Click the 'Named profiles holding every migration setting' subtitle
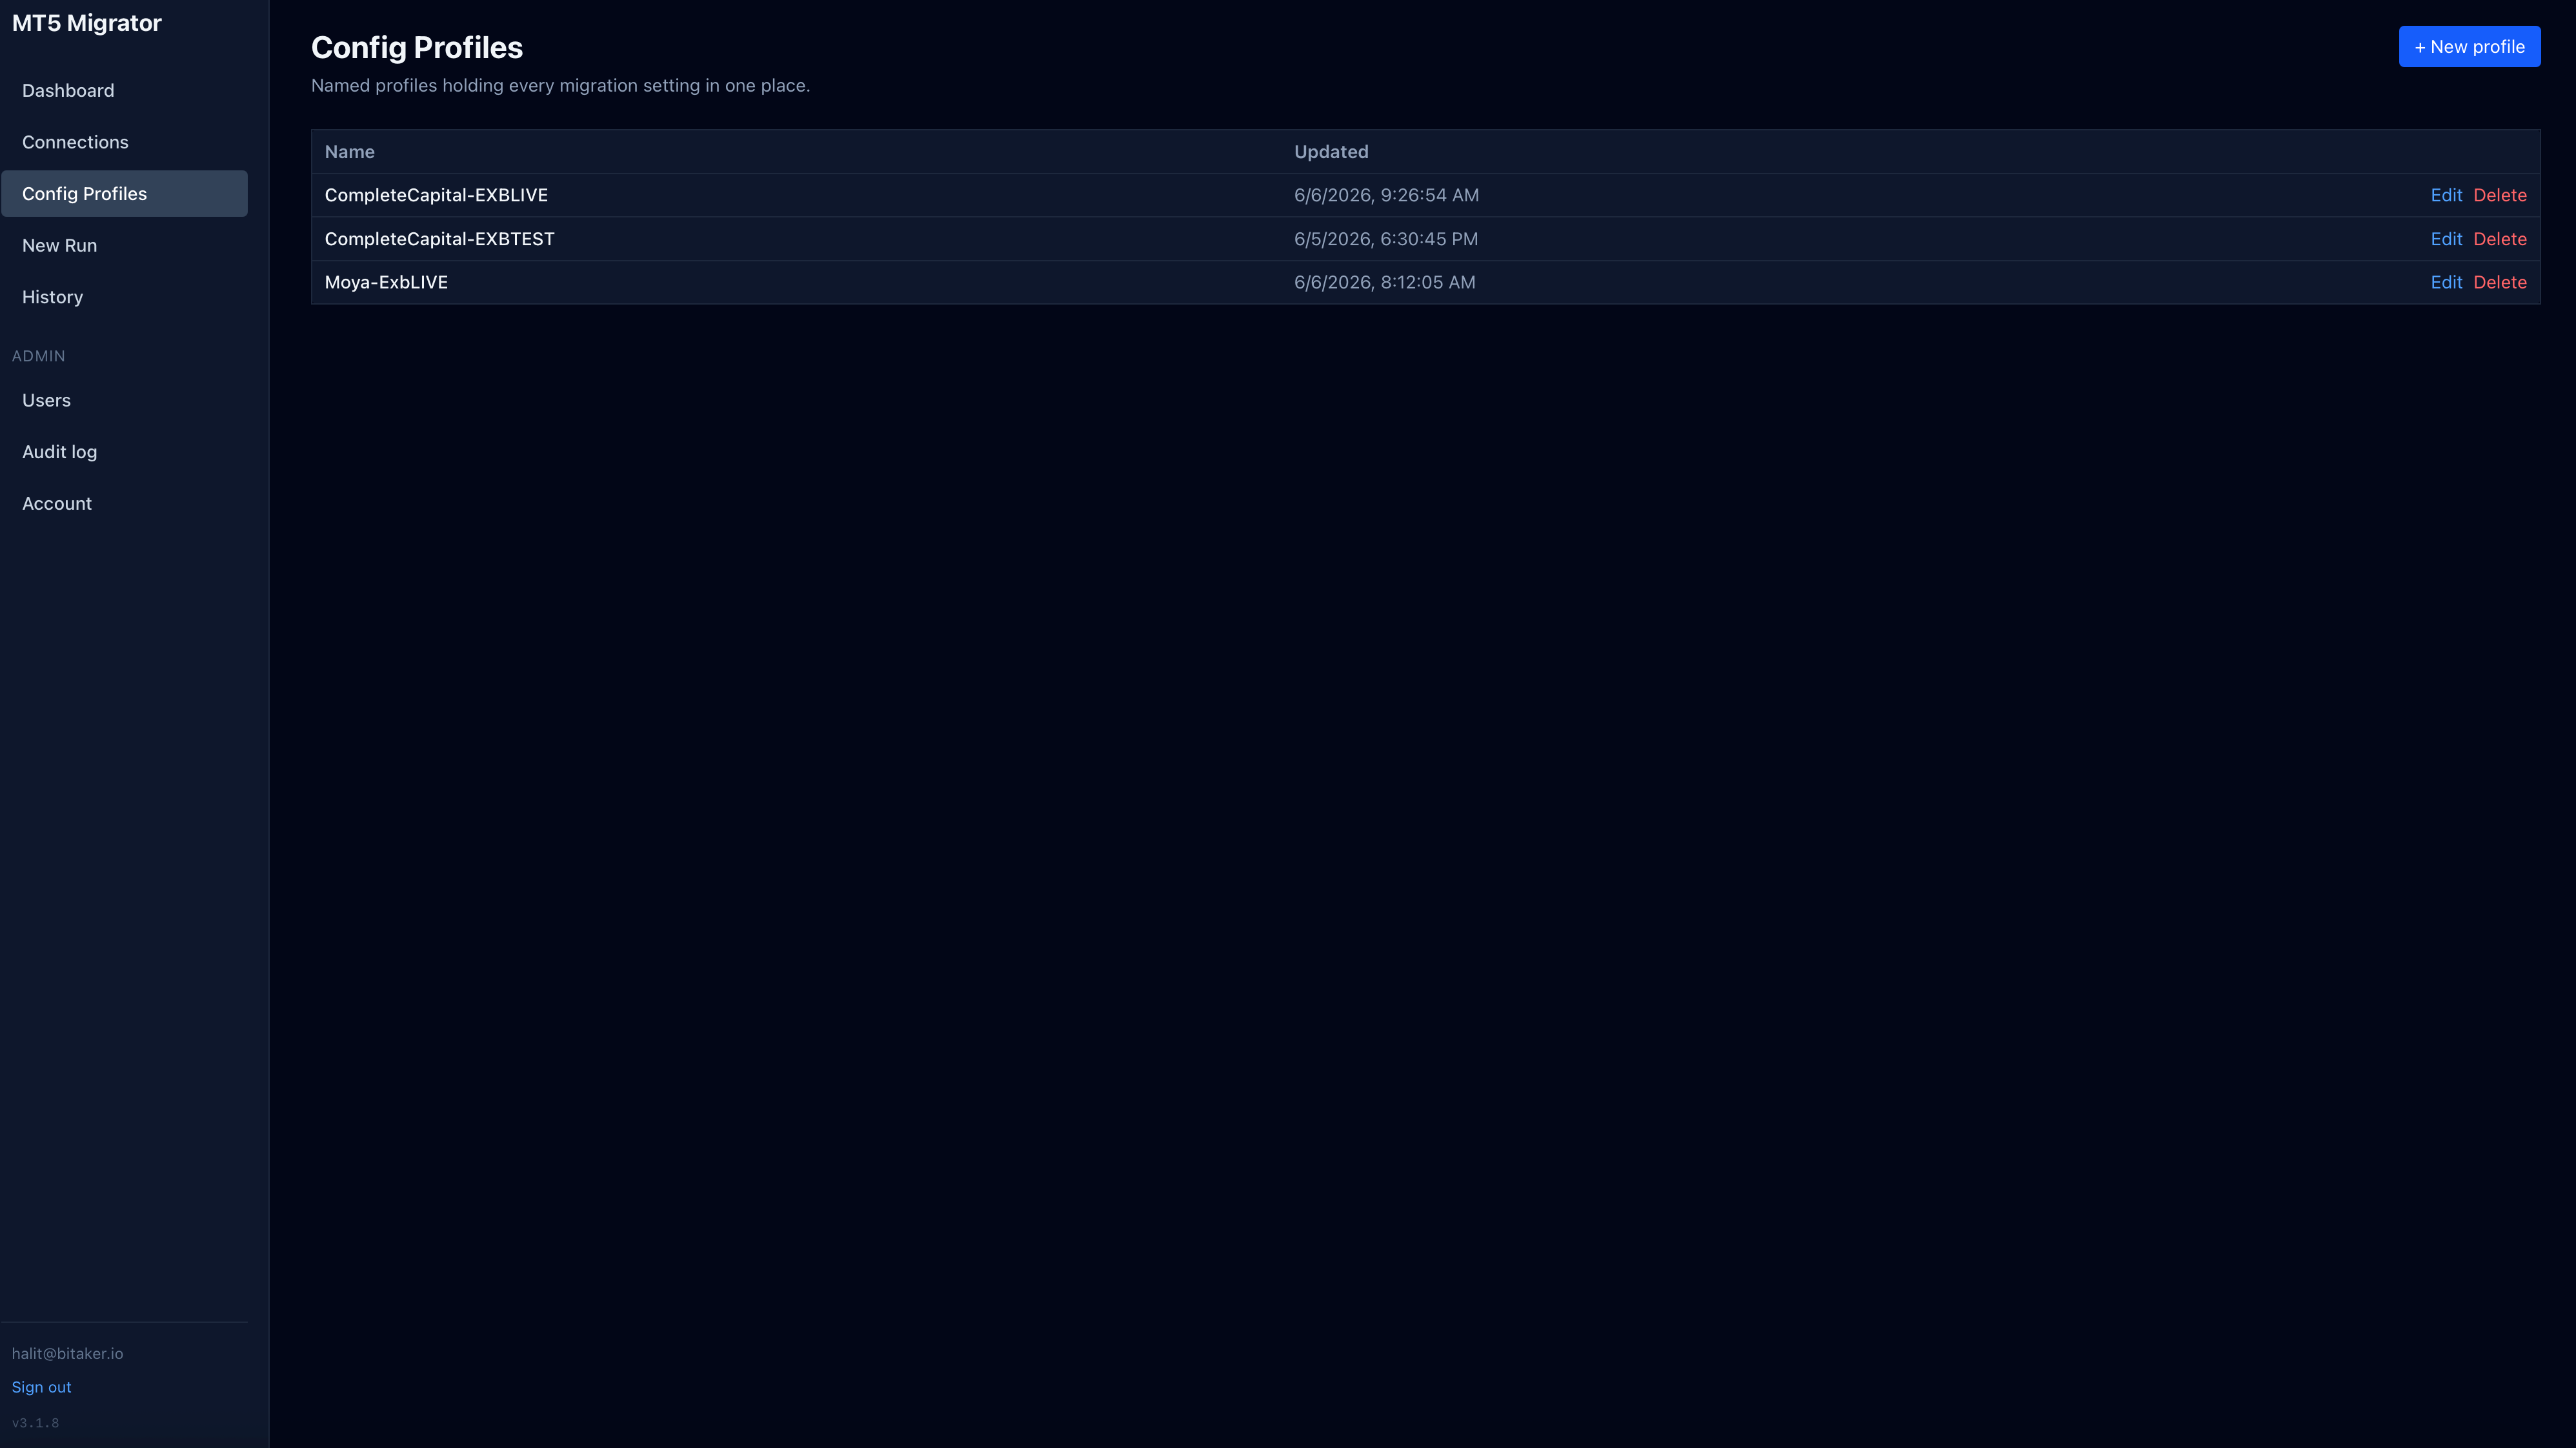The width and height of the screenshot is (2576, 1448). pos(560,86)
